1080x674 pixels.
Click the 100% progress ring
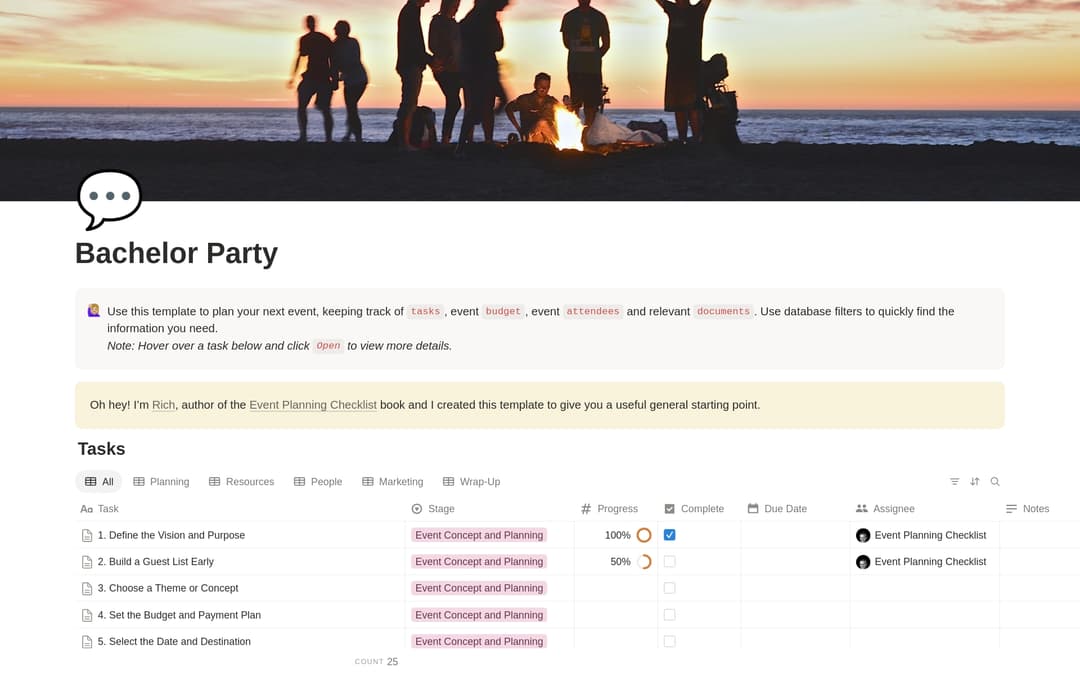644,535
